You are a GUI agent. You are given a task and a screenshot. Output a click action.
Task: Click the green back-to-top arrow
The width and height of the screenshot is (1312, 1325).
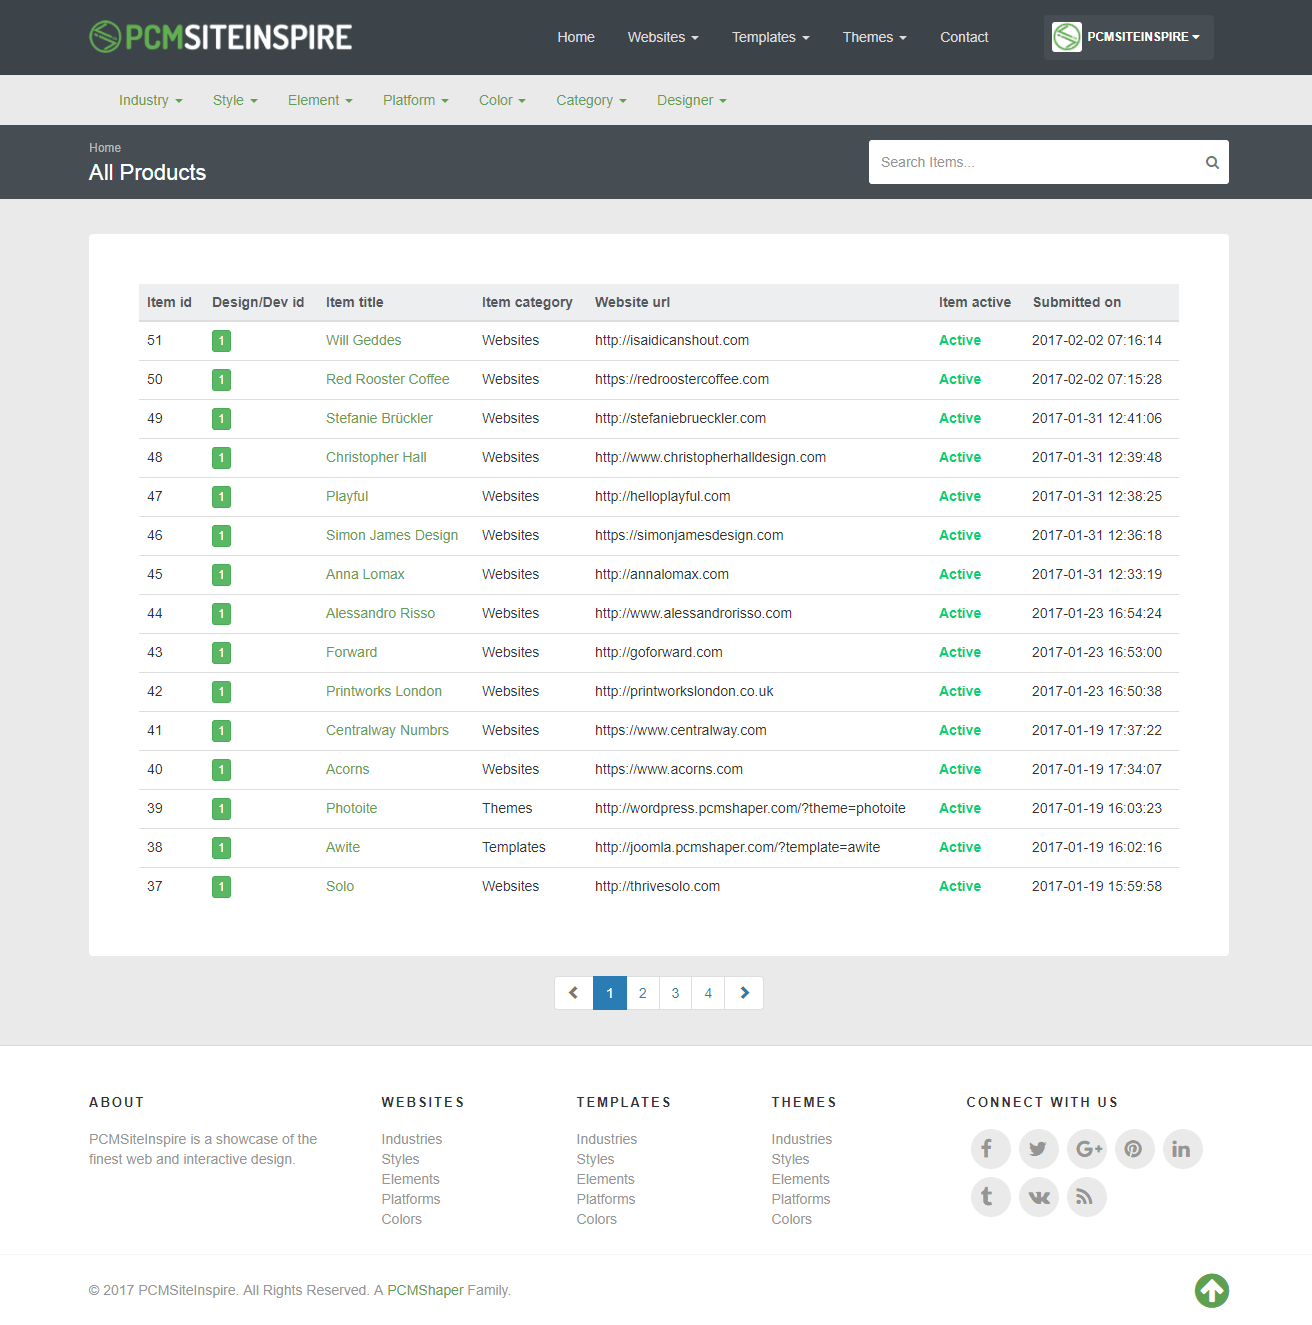(1212, 1290)
